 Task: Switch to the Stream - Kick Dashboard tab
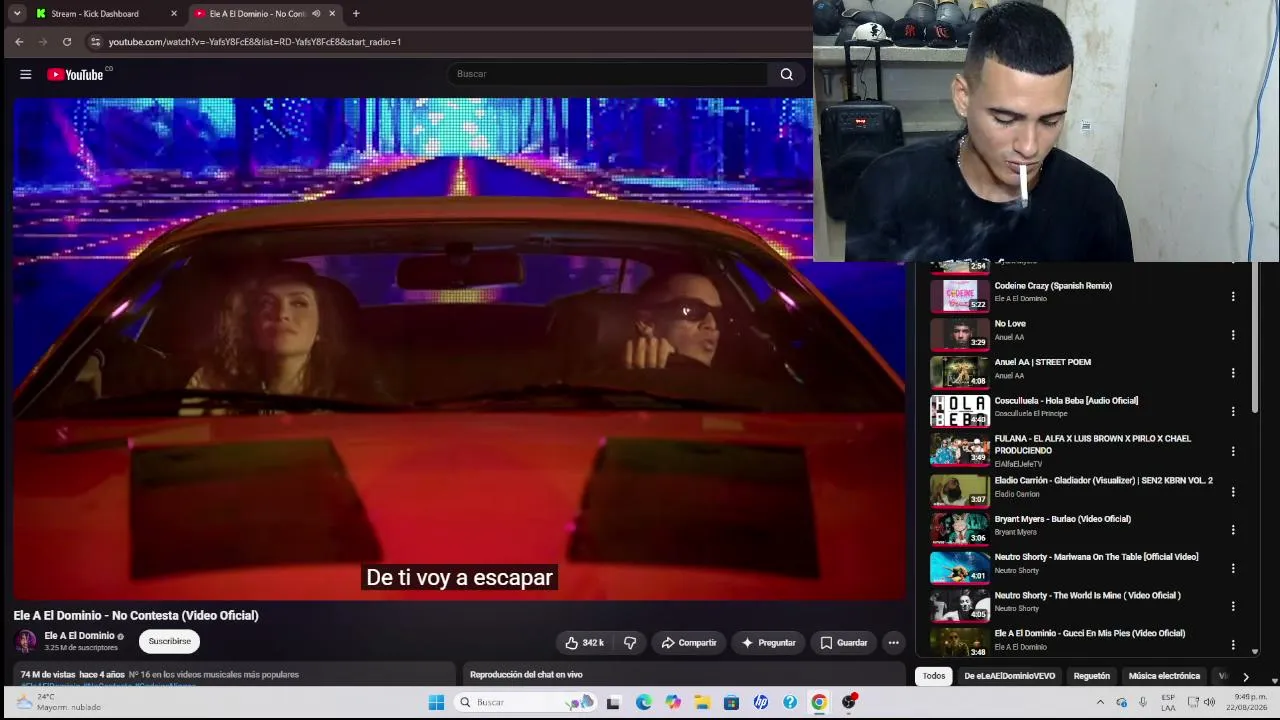pos(107,14)
